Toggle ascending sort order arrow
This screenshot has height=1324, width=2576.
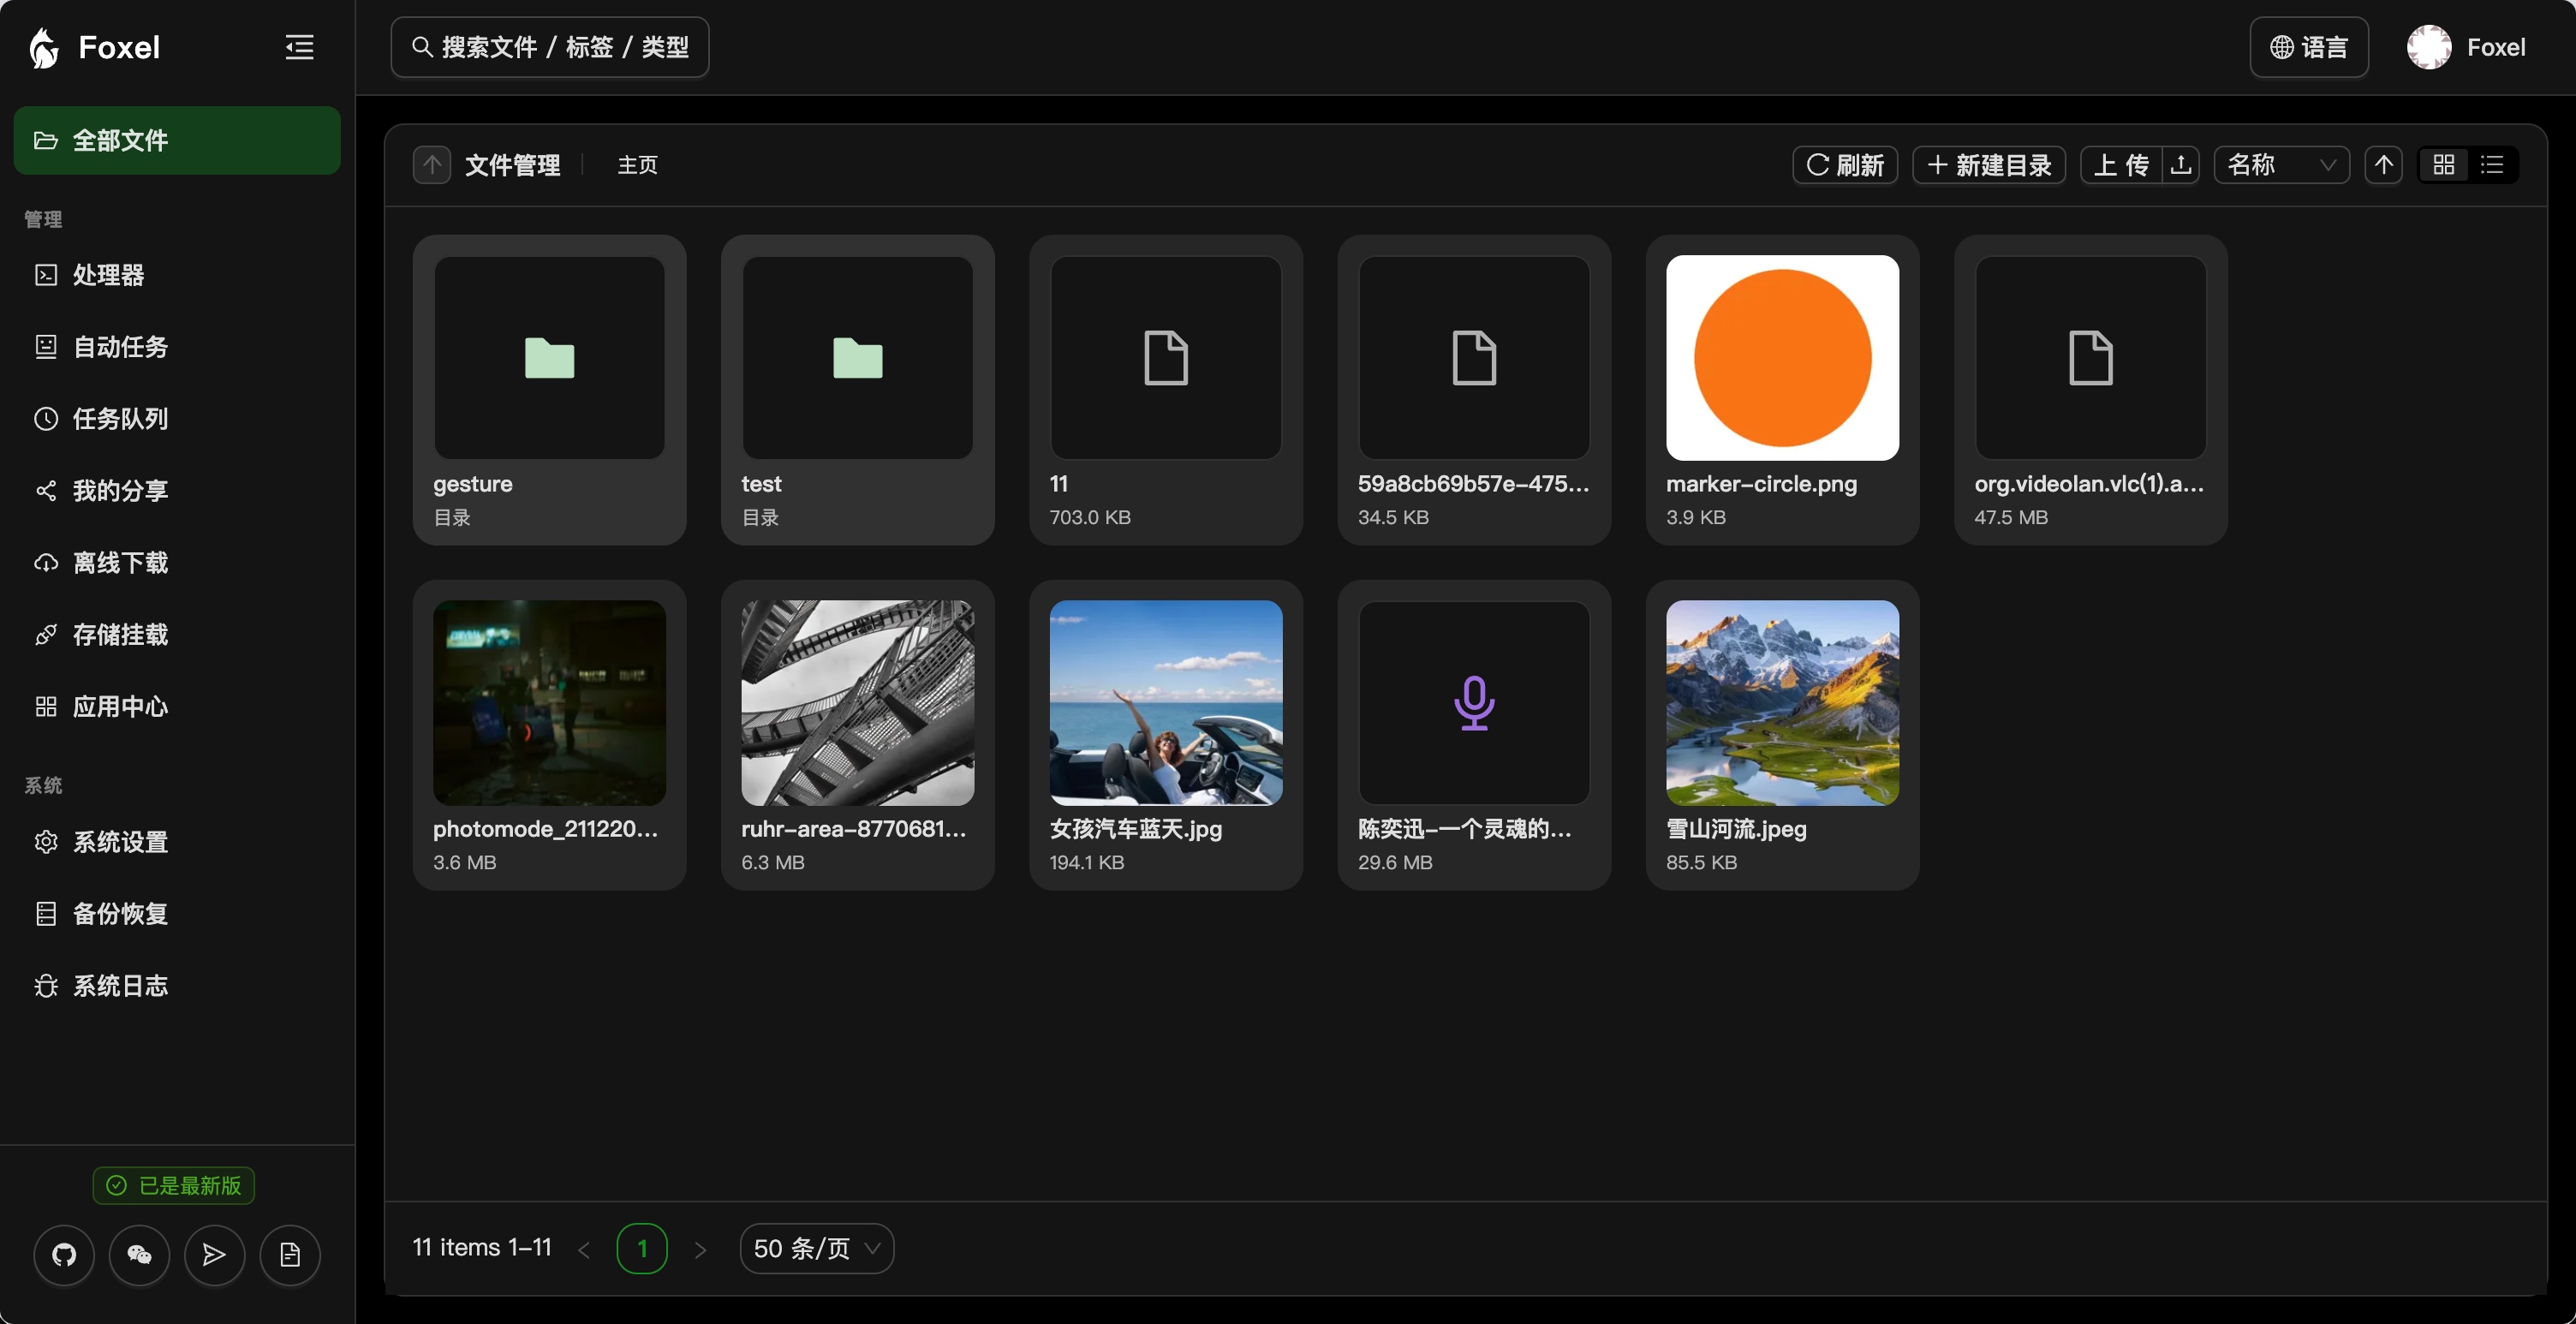(2384, 165)
